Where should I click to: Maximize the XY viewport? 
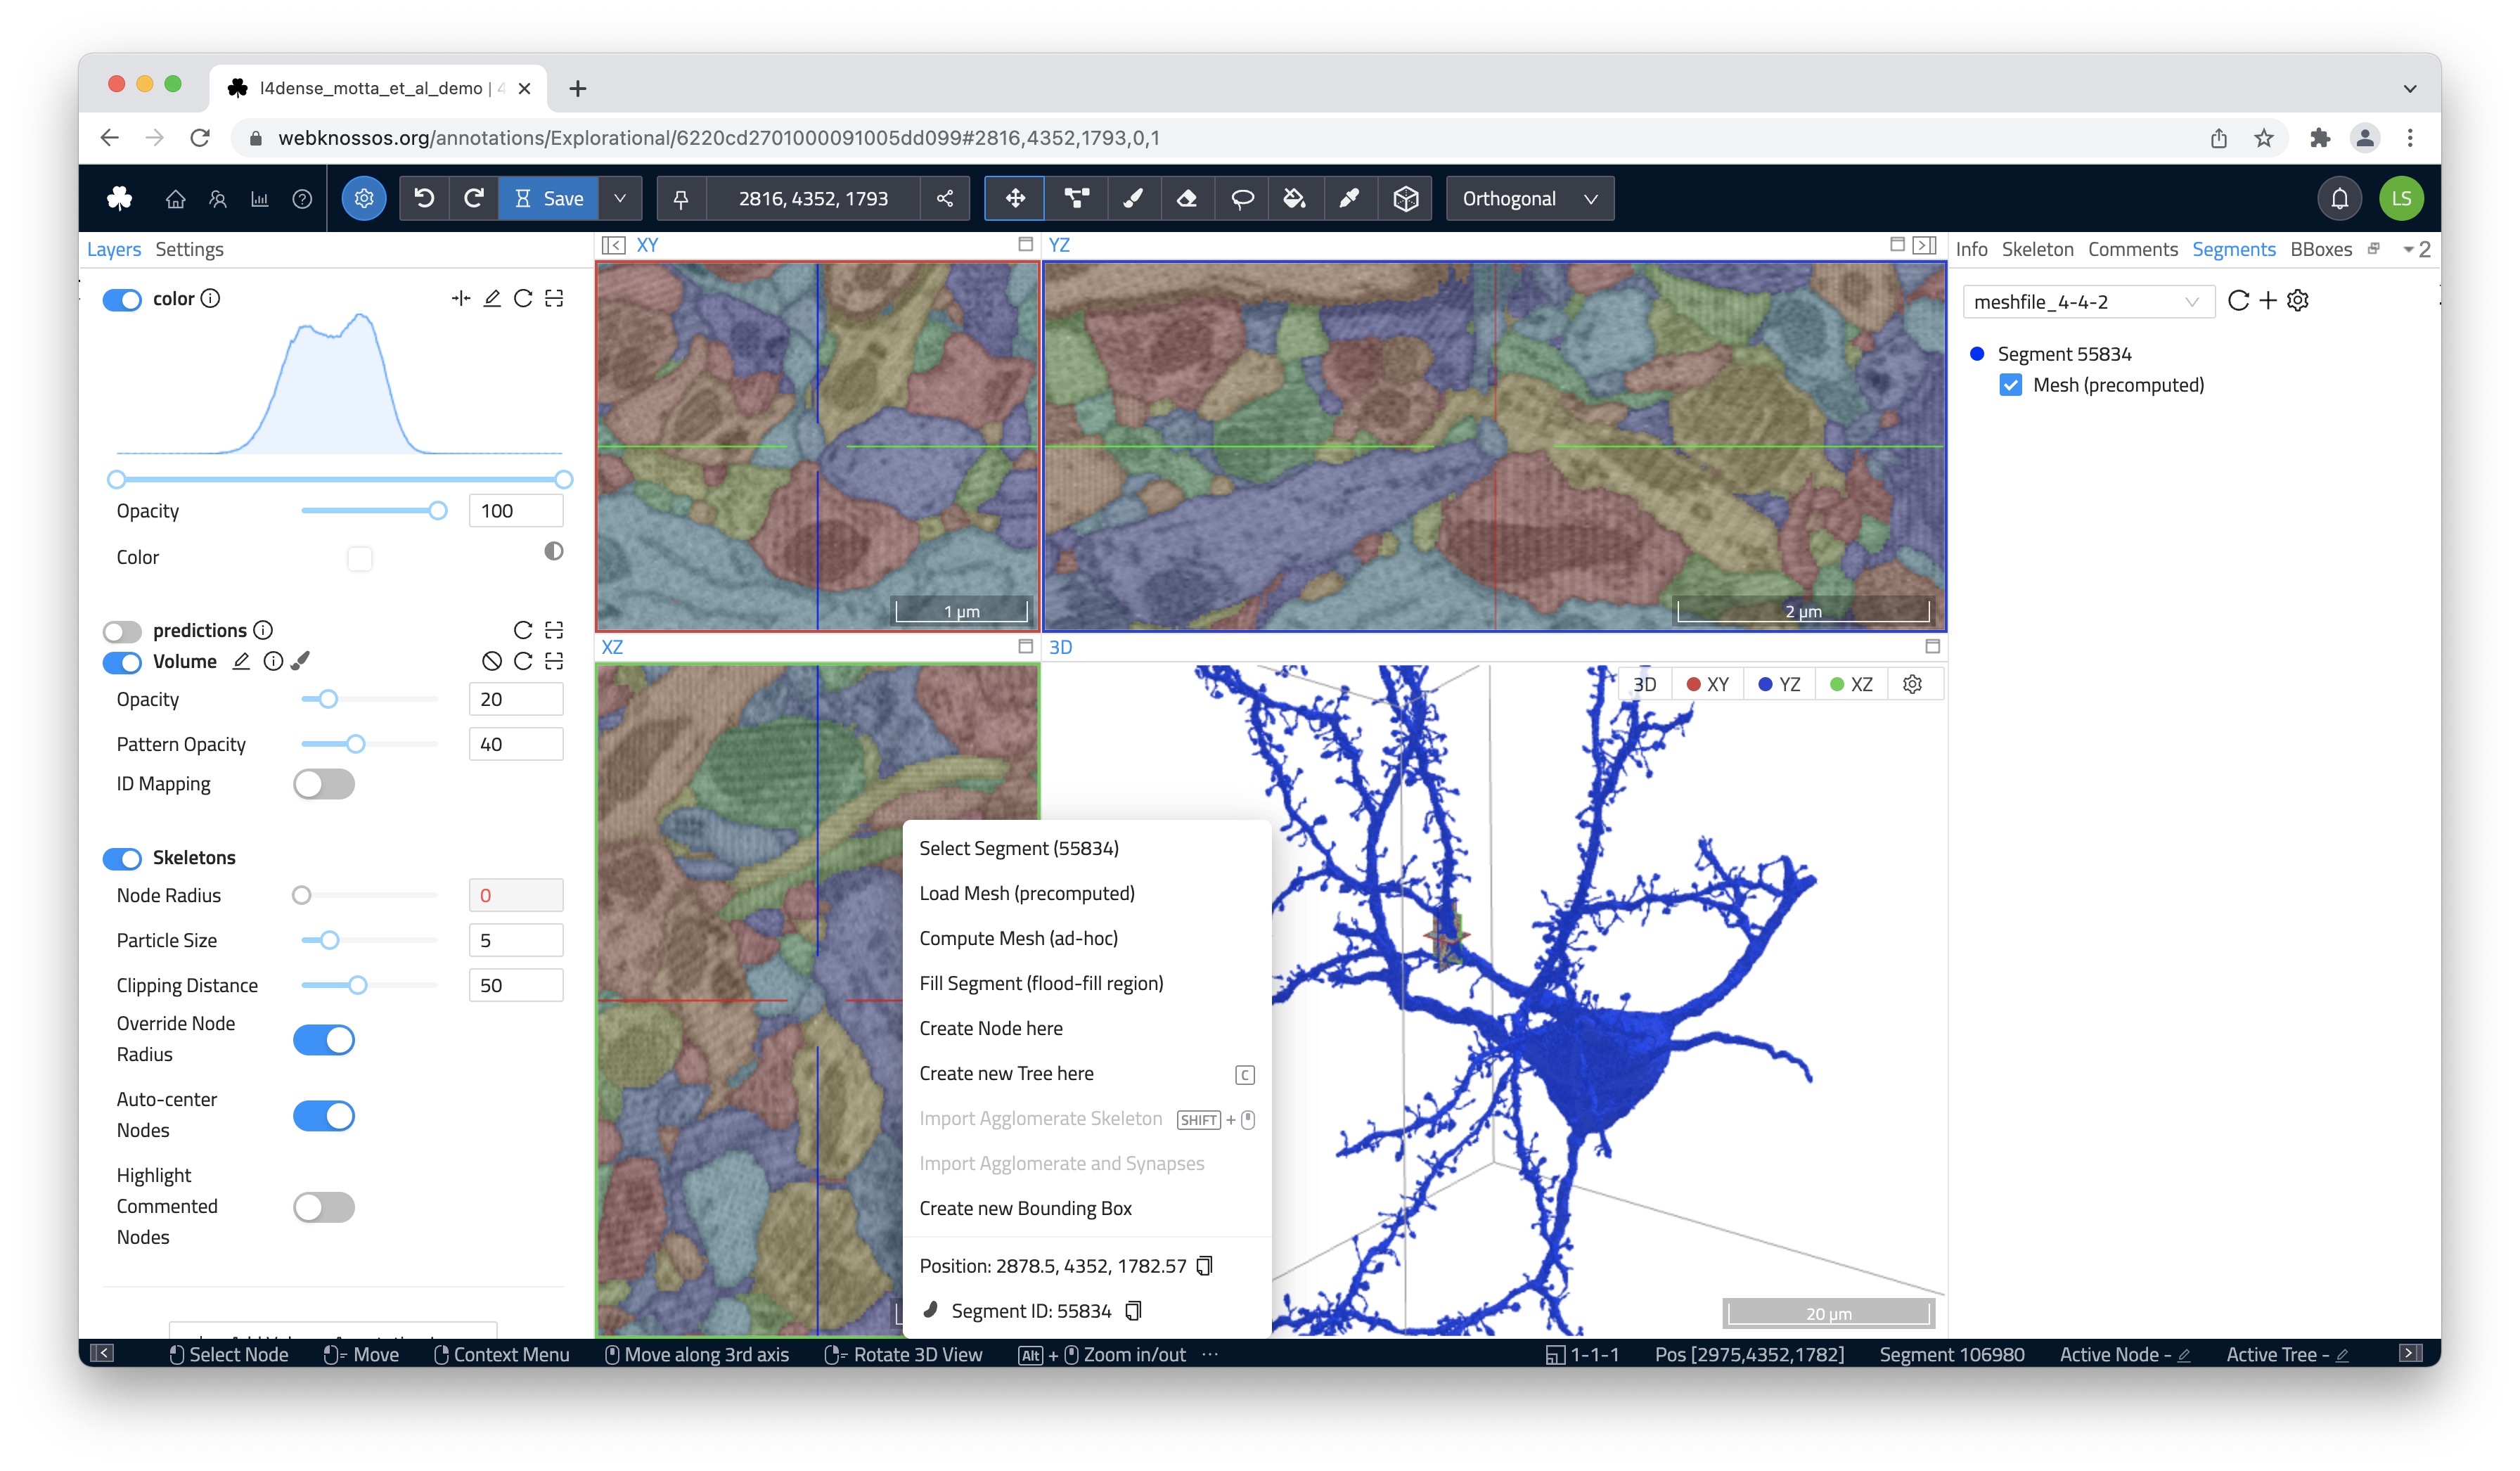pos(1025,245)
